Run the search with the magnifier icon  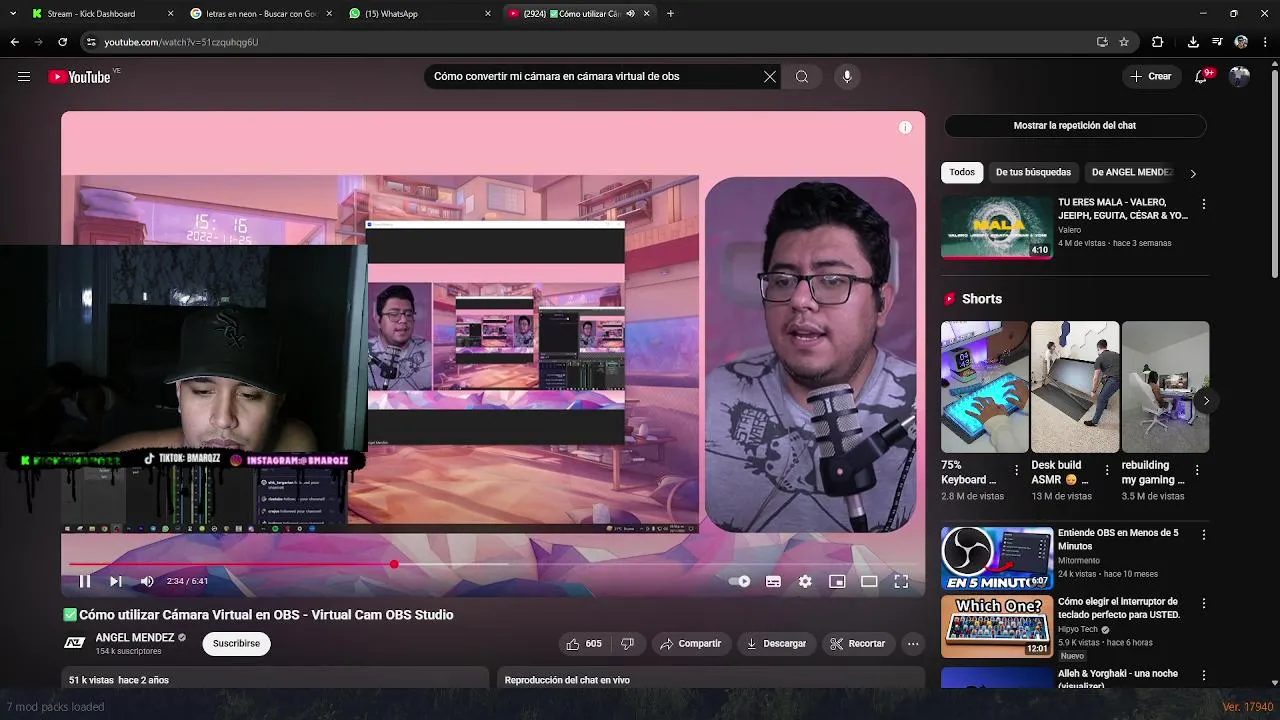coord(802,77)
